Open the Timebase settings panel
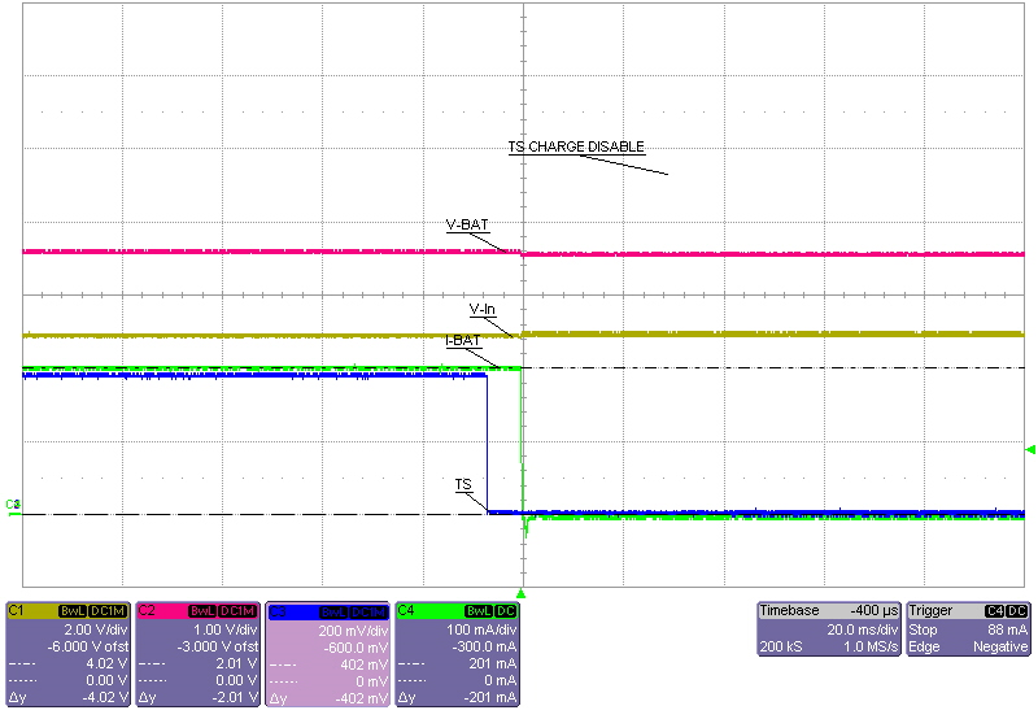The height and width of the screenshot is (708, 1036). click(789, 610)
